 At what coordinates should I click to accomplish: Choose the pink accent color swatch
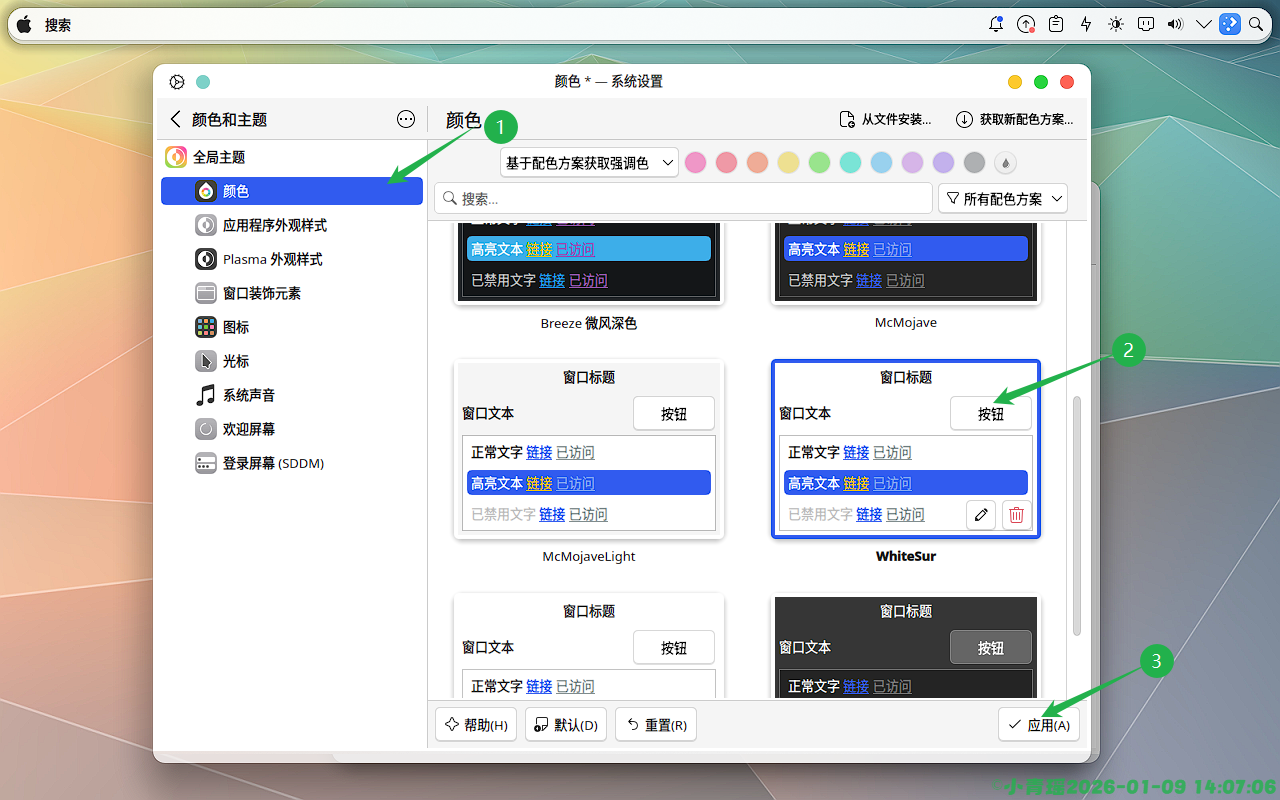696,163
